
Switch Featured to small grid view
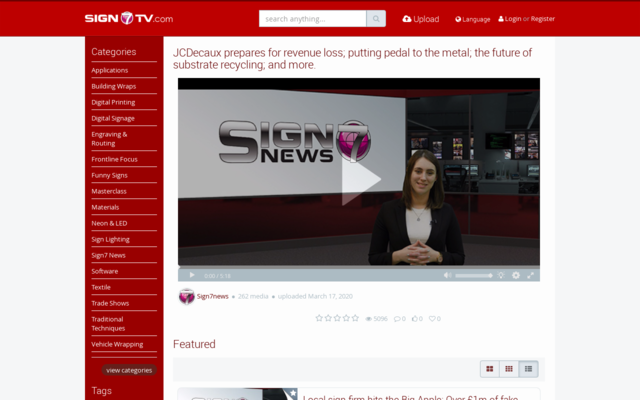pos(509,369)
